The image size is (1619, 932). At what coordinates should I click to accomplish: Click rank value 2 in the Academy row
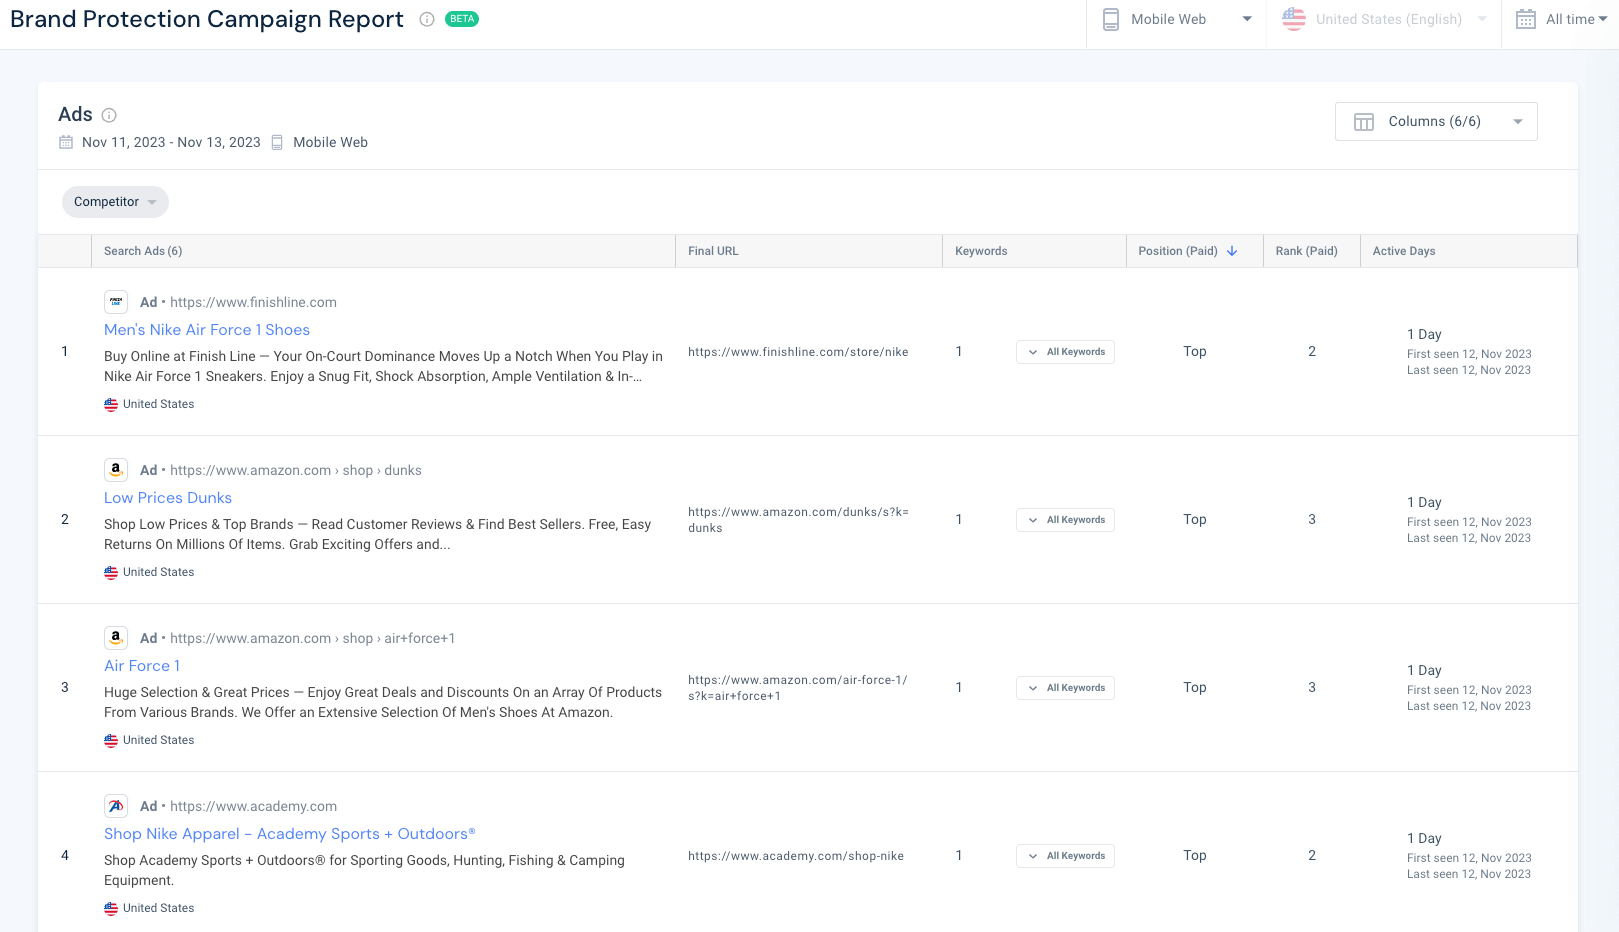point(1312,855)
